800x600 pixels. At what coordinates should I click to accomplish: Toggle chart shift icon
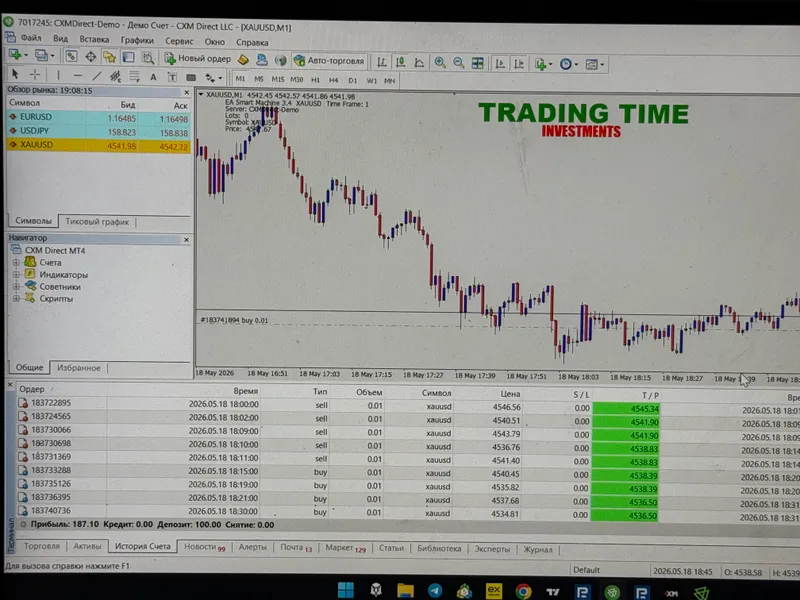(519, 64)
